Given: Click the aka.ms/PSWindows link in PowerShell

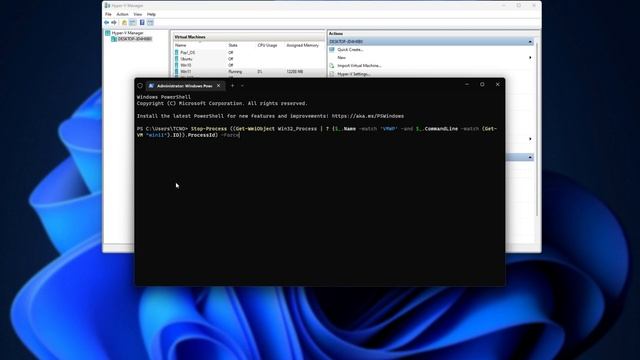Looking at the screenshot, I should click(x=368, y=116).
